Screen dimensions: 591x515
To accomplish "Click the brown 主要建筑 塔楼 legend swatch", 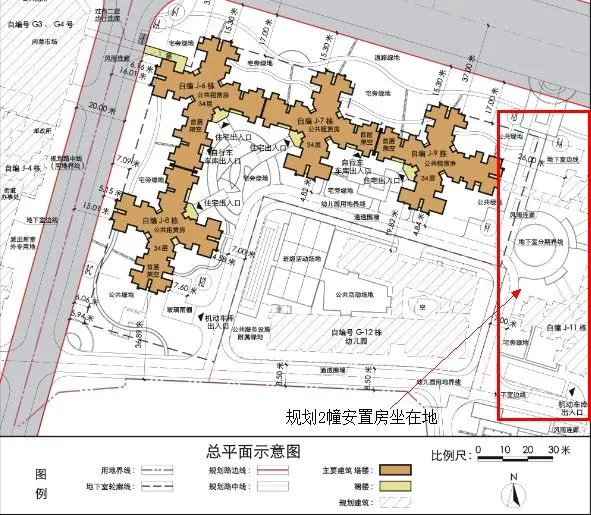I will [x=395, y=470].
